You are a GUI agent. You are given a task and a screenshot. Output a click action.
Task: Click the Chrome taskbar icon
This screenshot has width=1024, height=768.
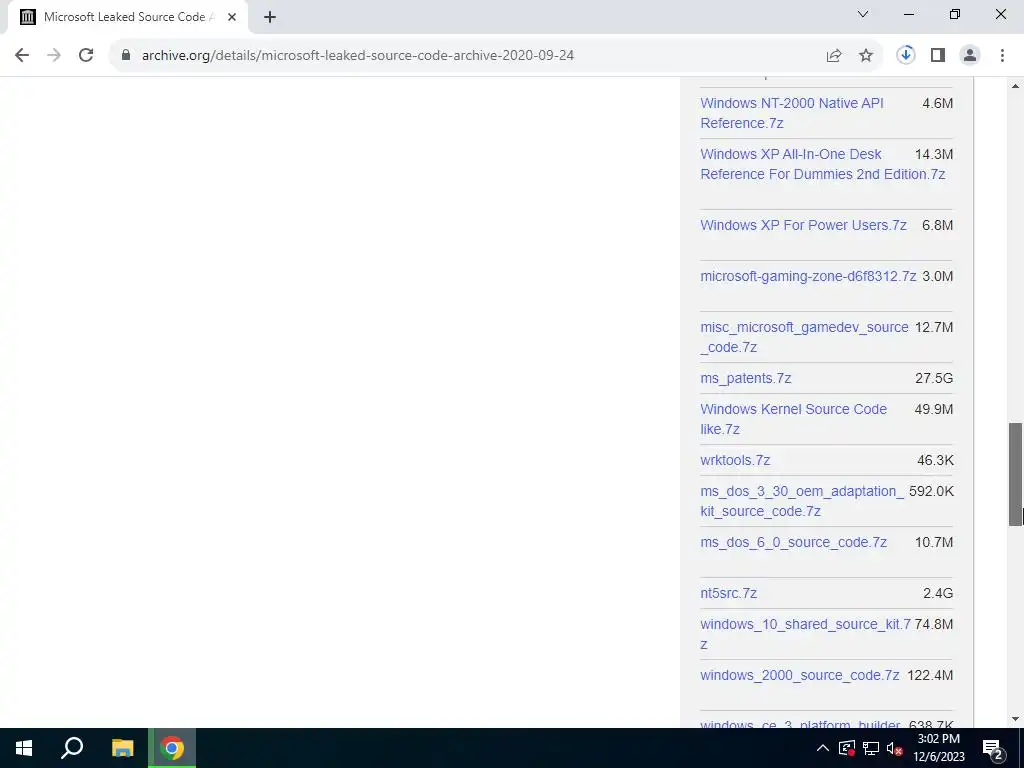coord(172,748)
